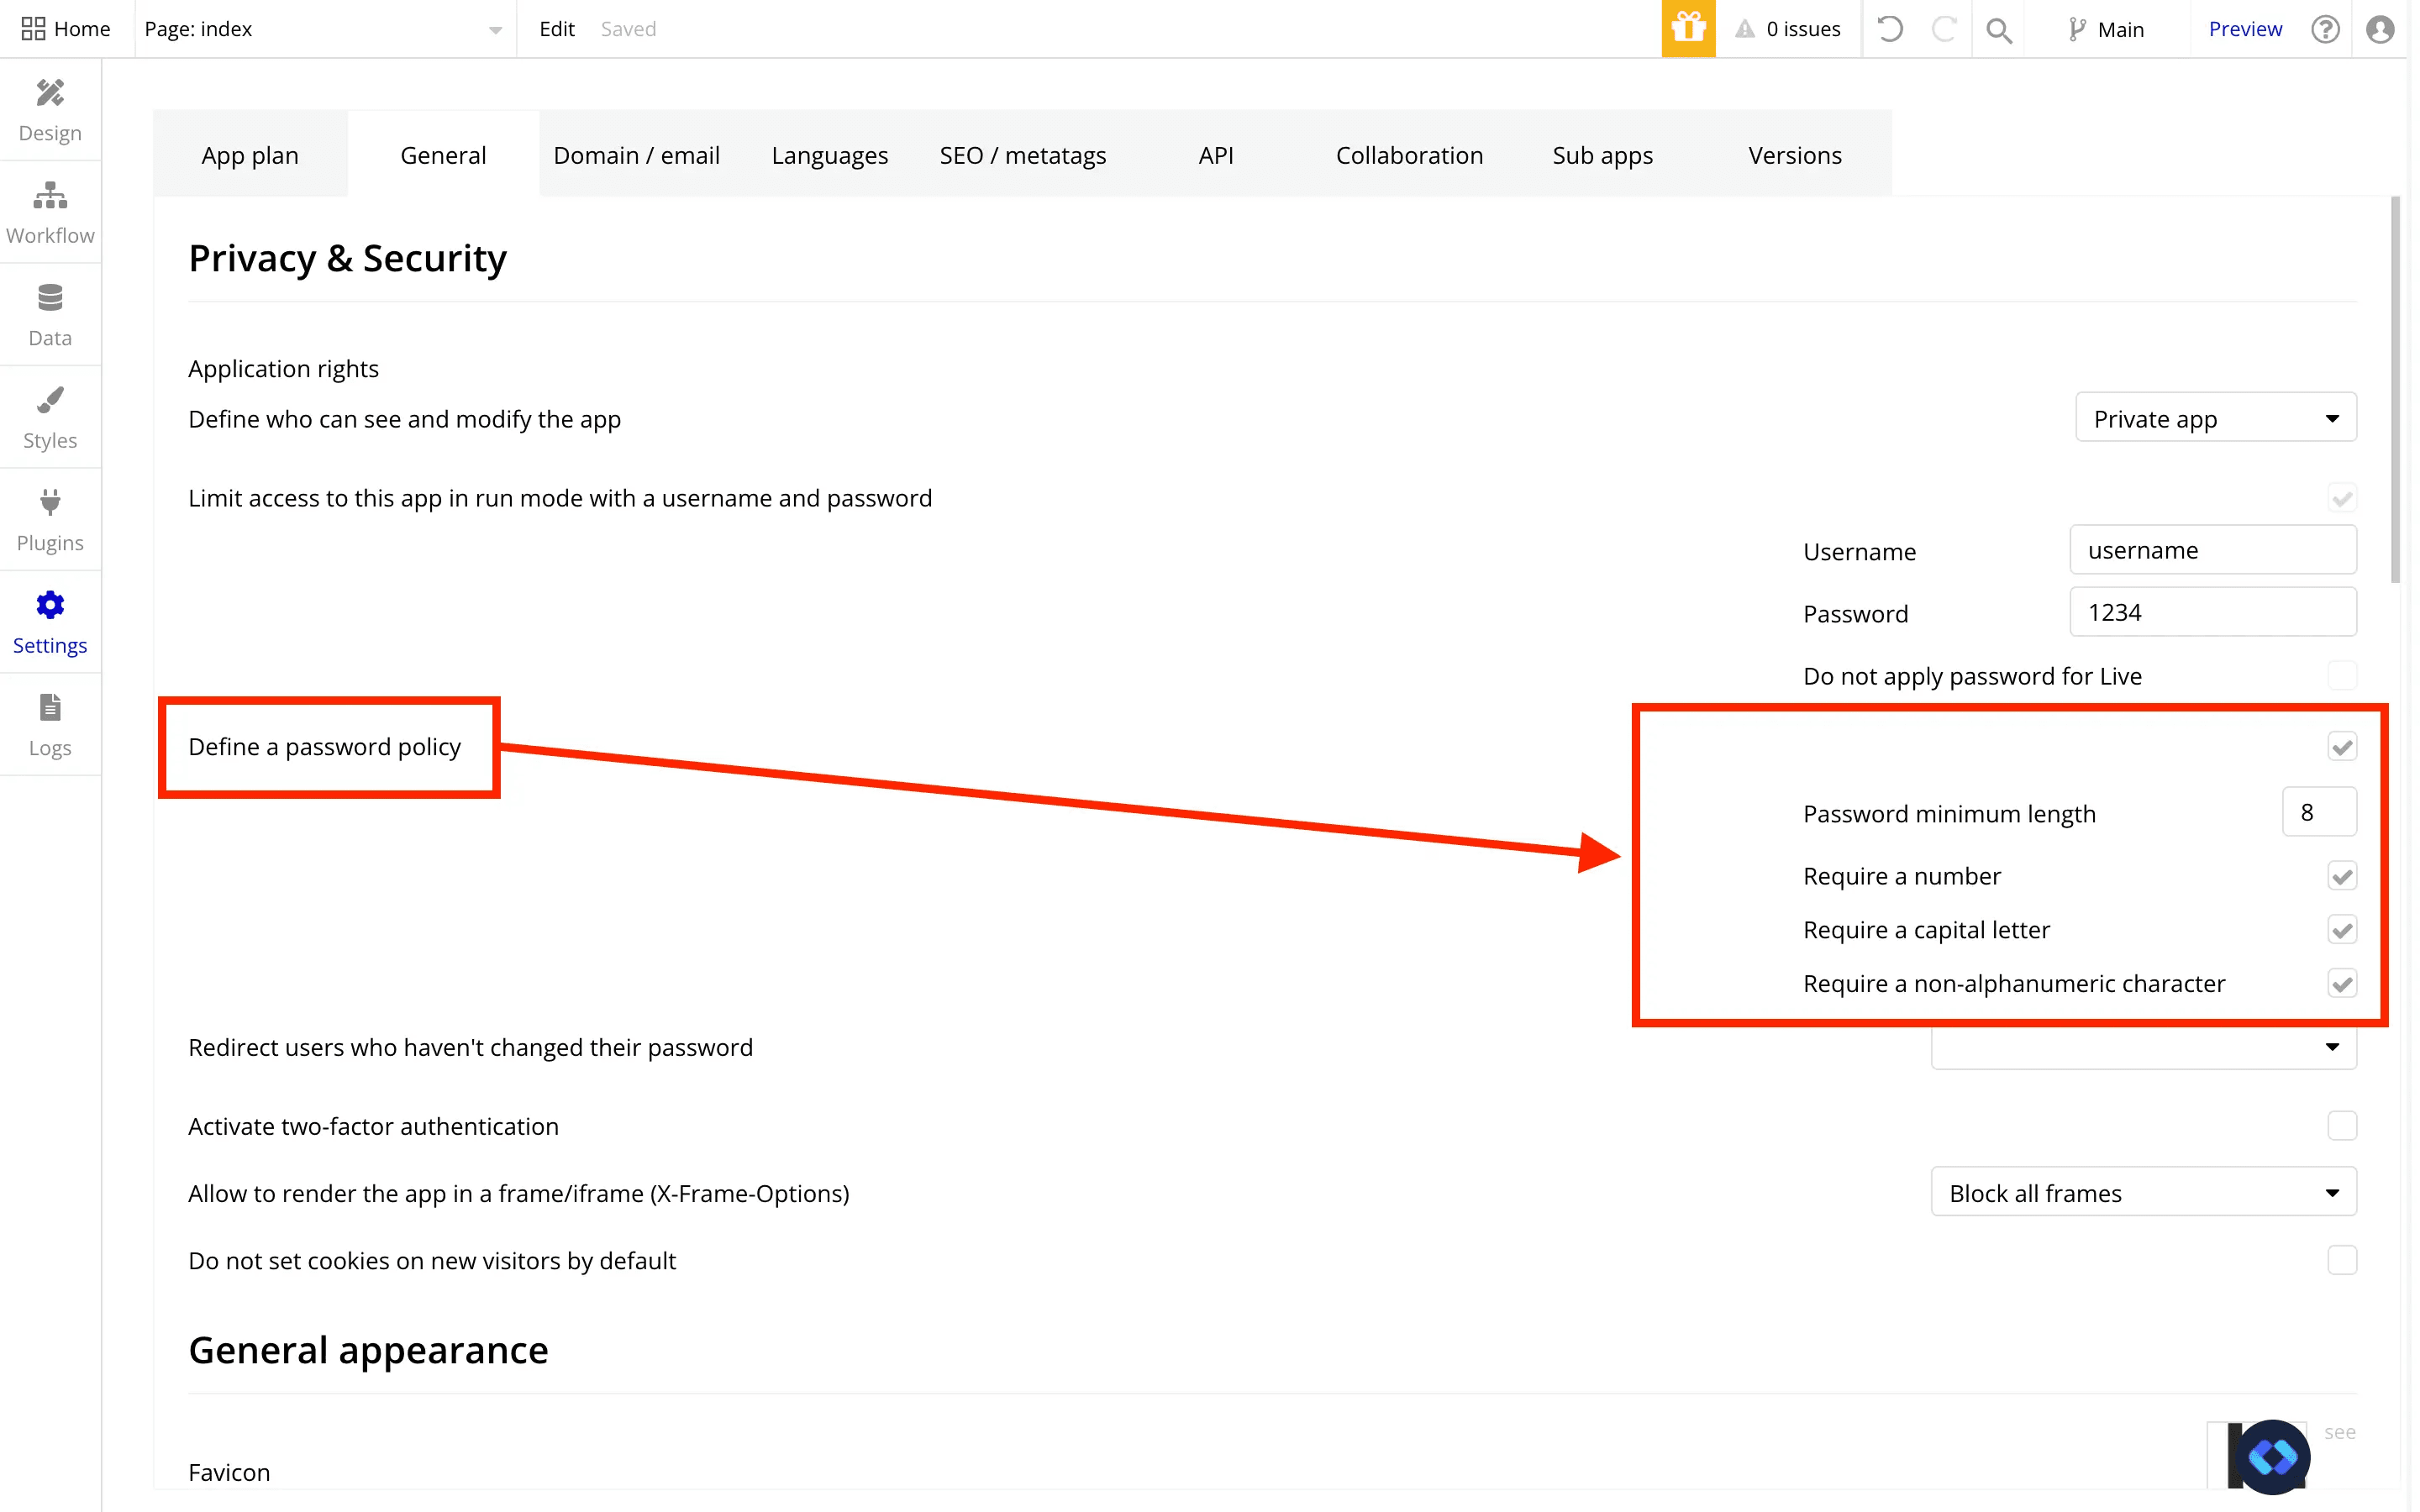
Task: Toggle Do not apply password for Live
Action: [x=2342, y=676]
